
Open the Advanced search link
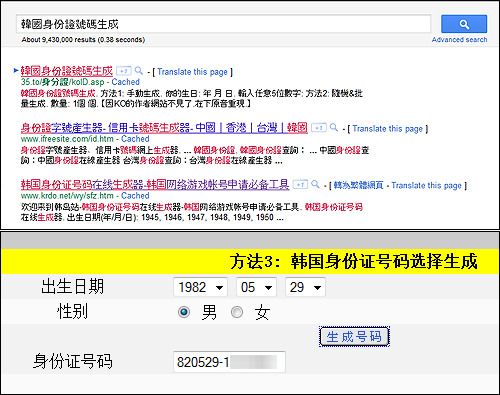pos(459,40)
